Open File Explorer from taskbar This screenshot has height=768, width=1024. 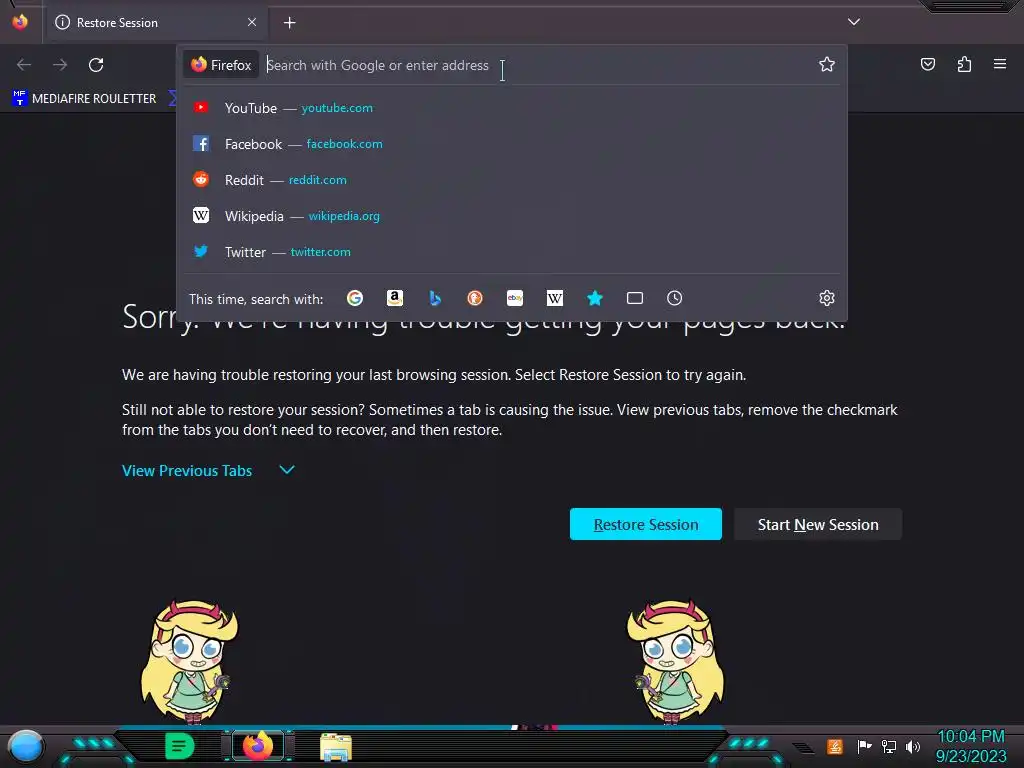click(x=336, y=746)
